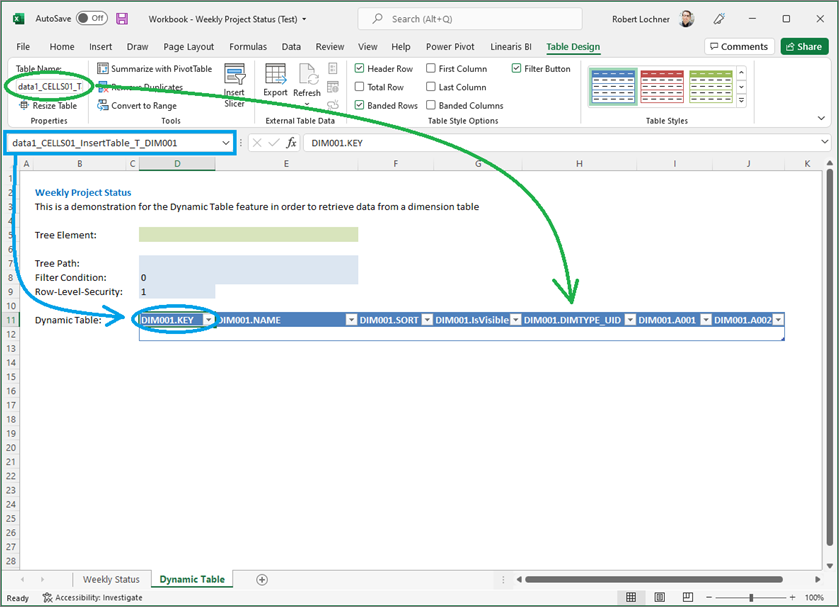Image resolution: width=839 pixels, height=607 pixels.
Task: Collapse the ribbon with chevron
Action: (821, 118)
